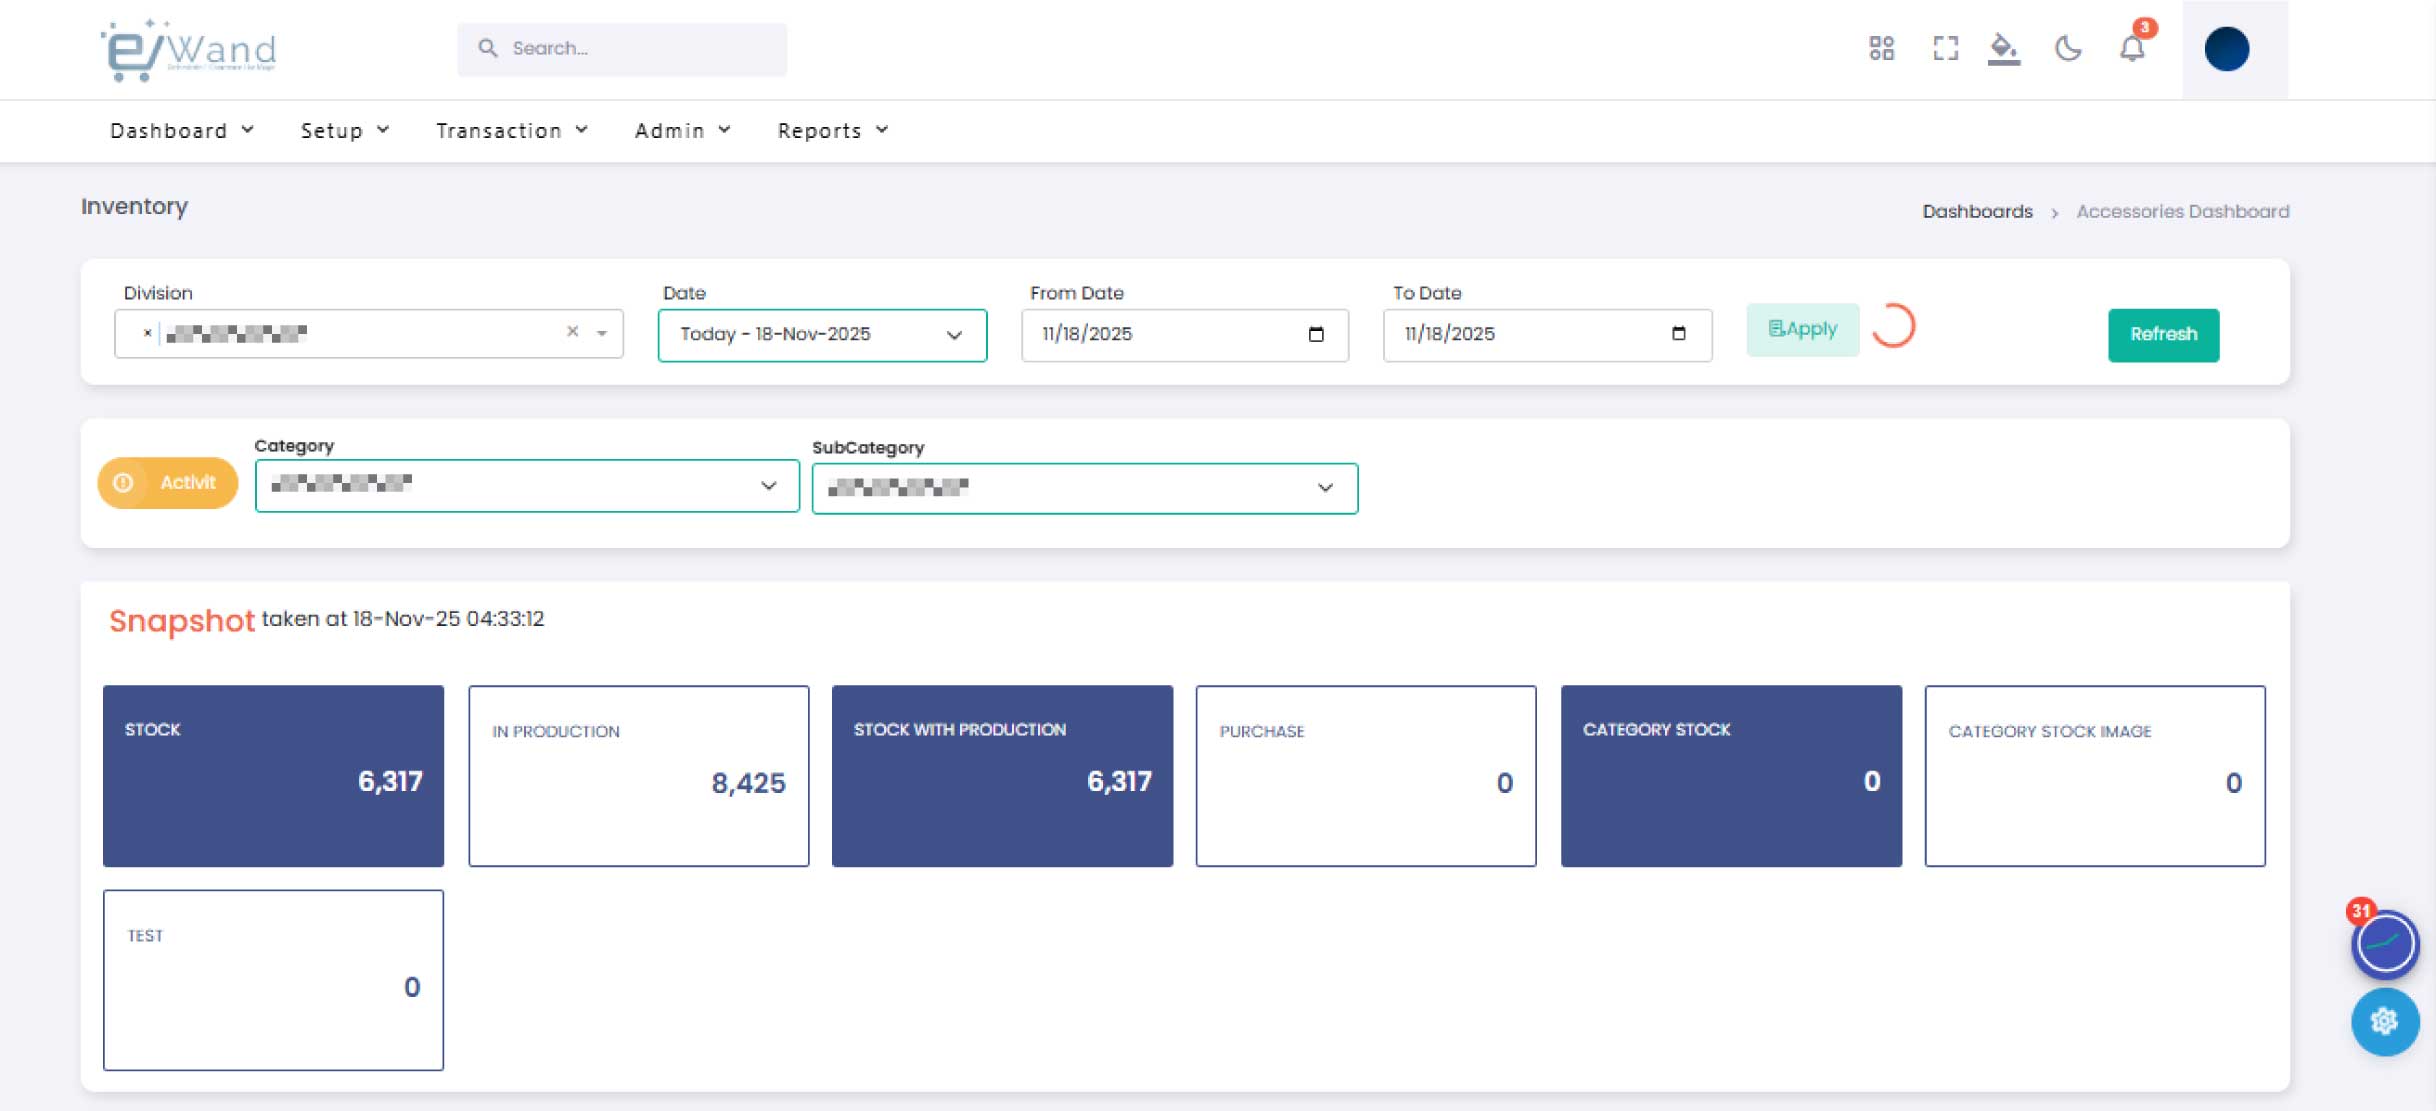Click the search magnifier in the search bar
The image size is (2436, 1111).
489,48
